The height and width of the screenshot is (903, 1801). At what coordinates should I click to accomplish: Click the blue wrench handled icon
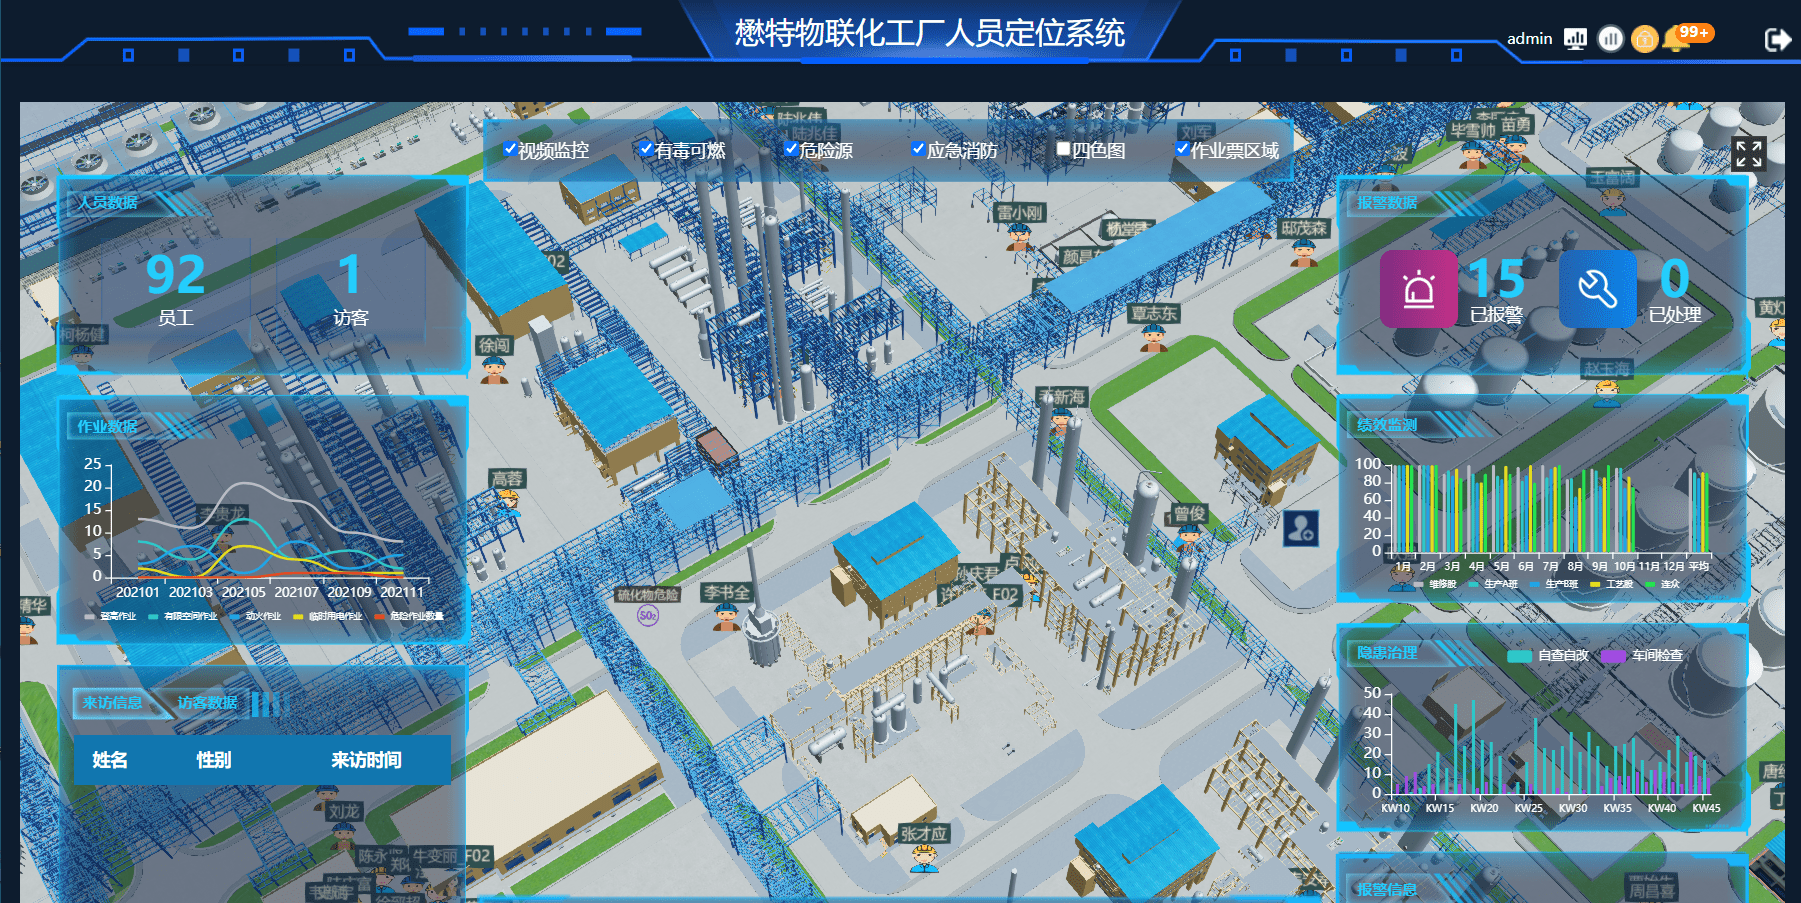(x=1597, y=288)
